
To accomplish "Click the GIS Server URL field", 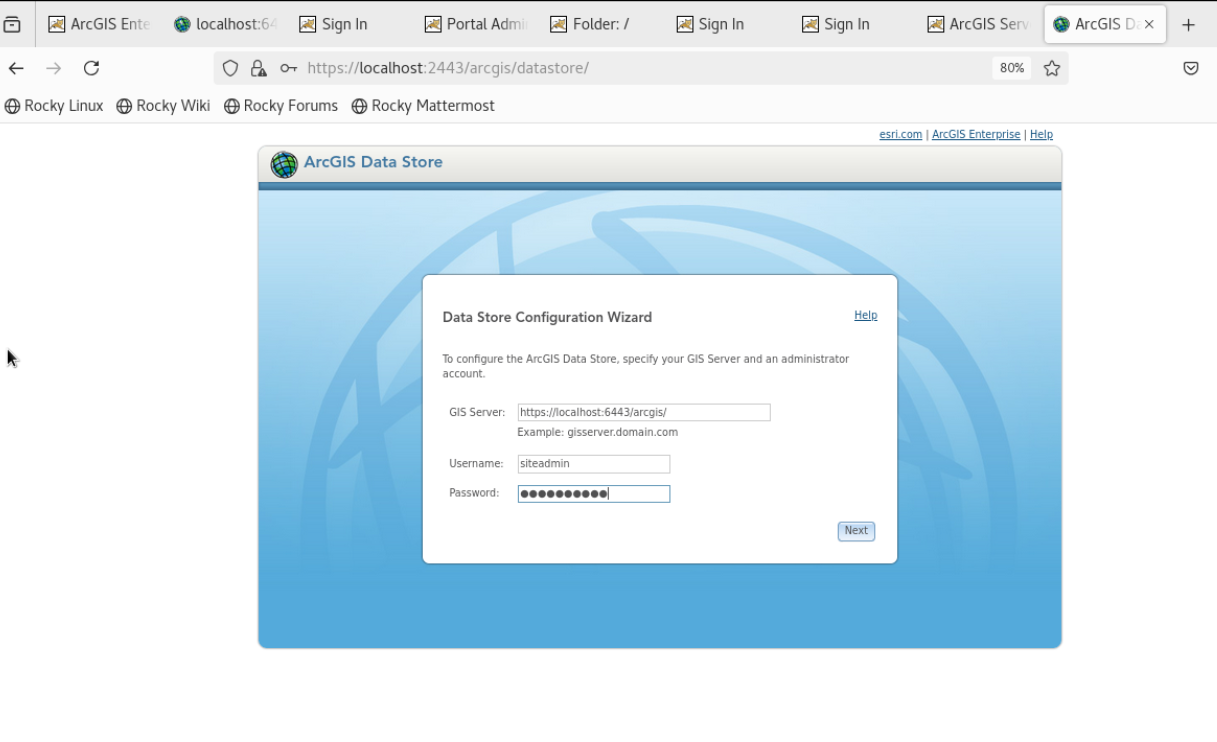I will pos(644,412).
